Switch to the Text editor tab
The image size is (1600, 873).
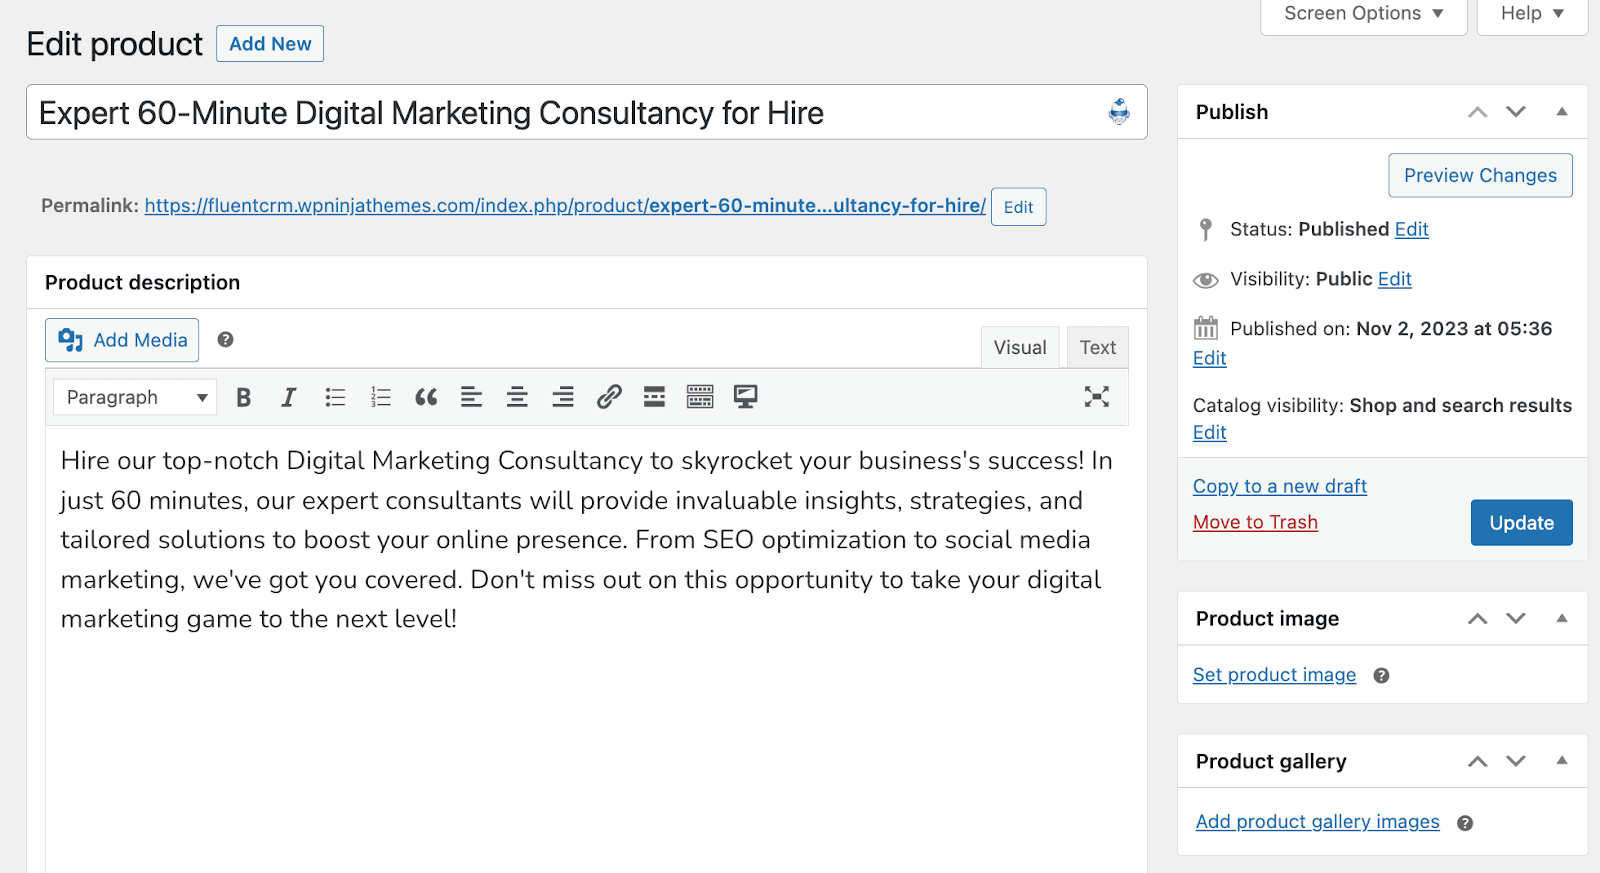tap(1097, 348)
